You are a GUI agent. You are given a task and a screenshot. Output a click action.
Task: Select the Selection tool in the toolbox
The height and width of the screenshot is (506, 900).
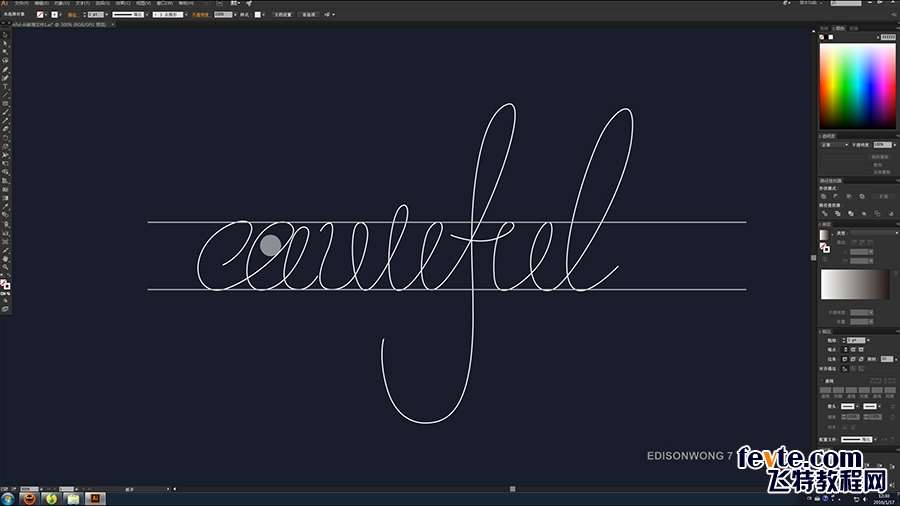coord(5,36)
